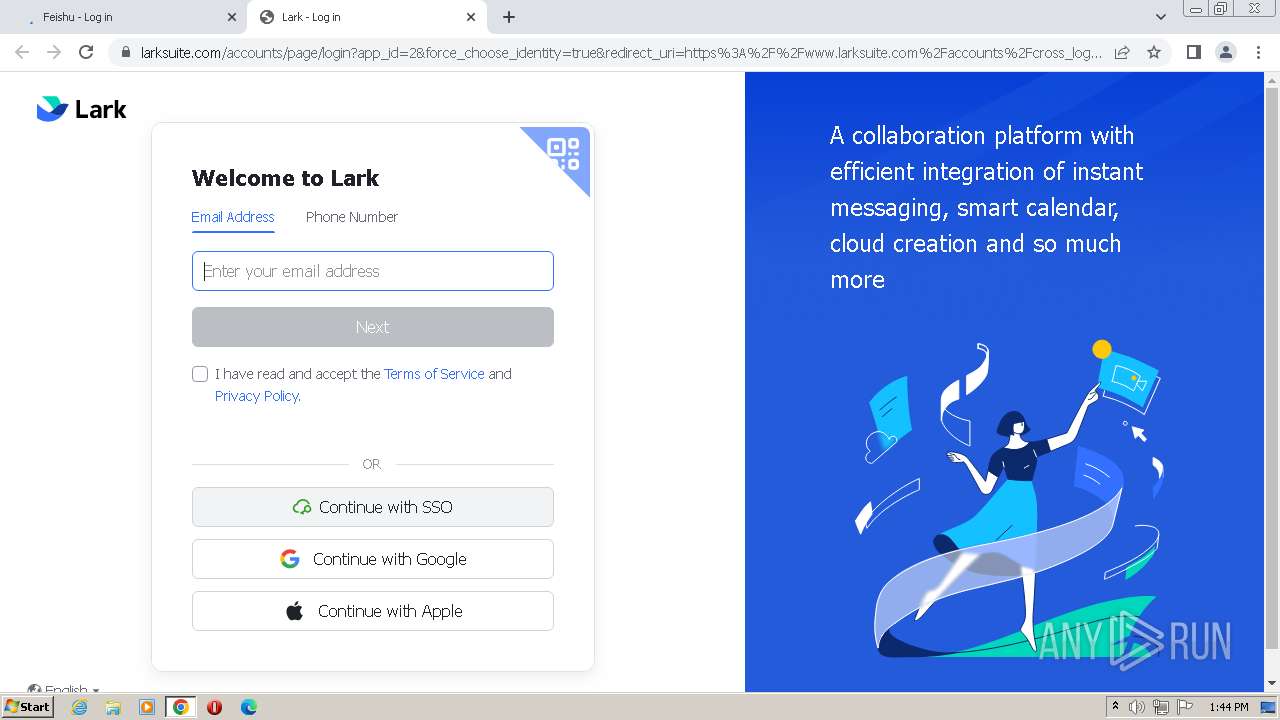Reload the Lark login page
This screenshot has height=720, width=1280.
point(86,52)
